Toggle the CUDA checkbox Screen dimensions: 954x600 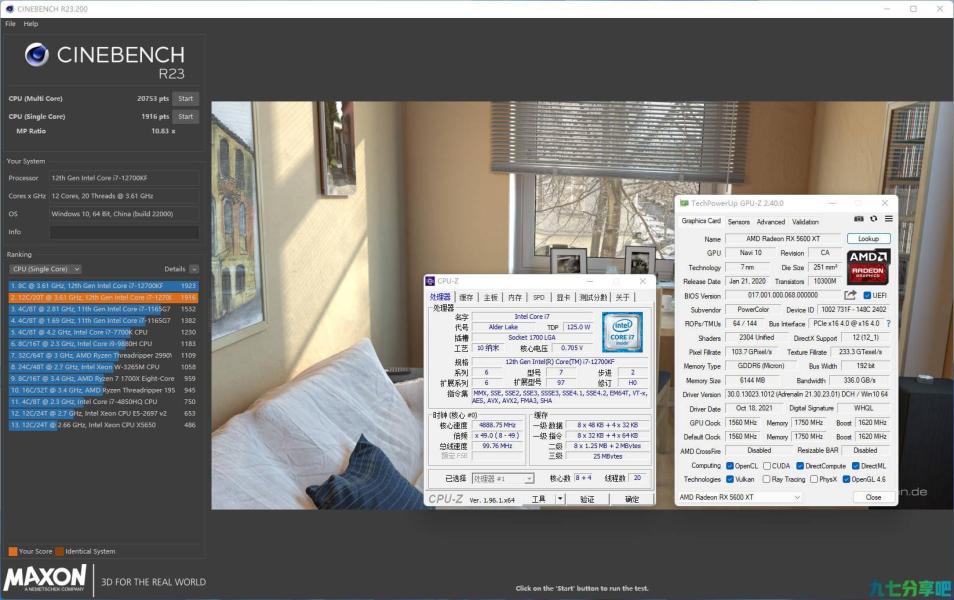click(767, 466)
